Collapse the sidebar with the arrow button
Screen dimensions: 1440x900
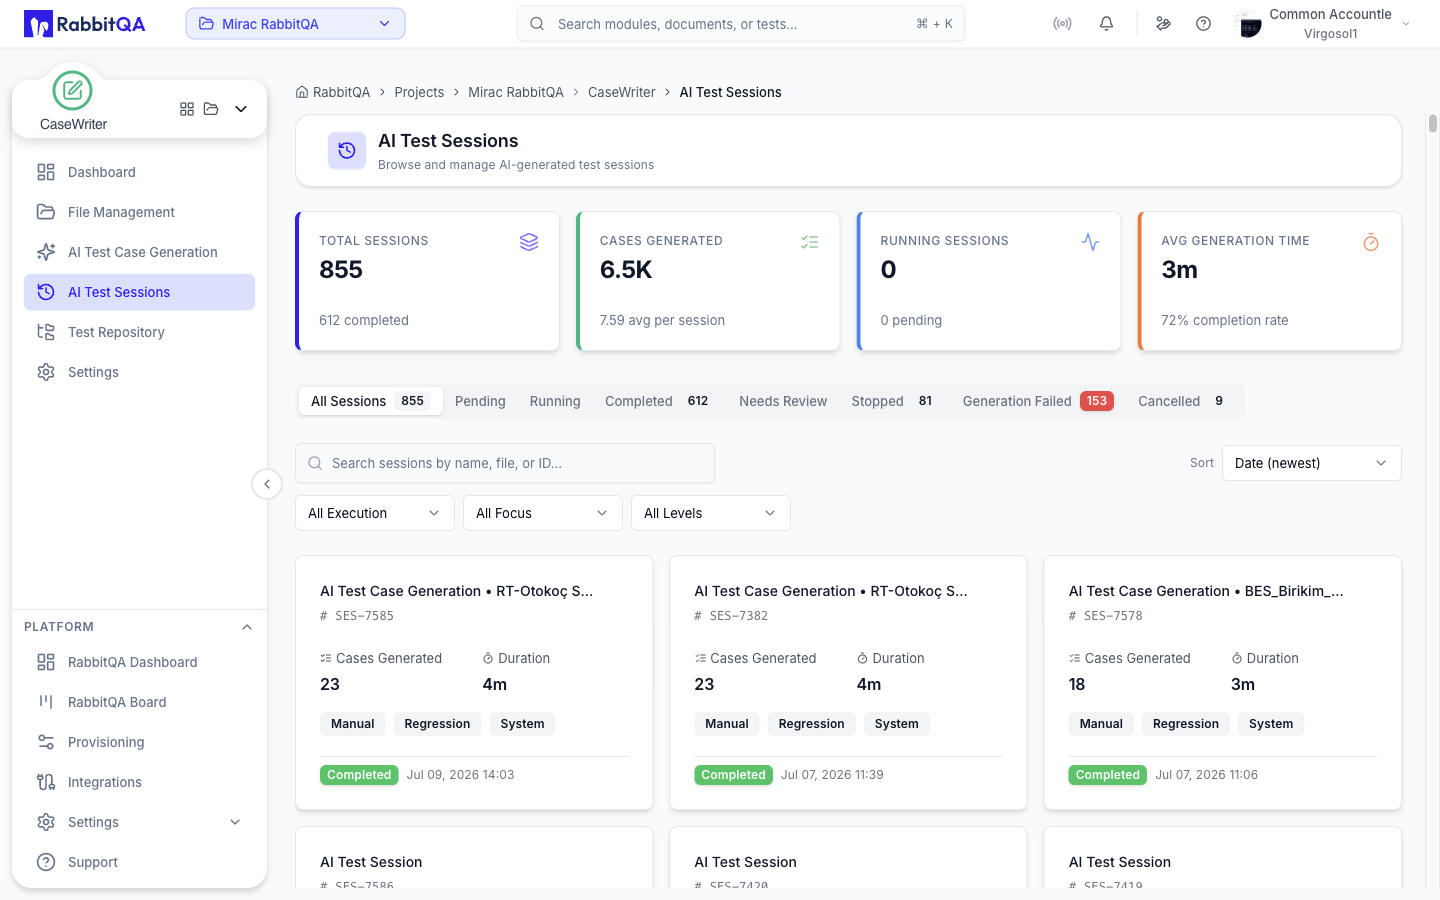[267, 484]
